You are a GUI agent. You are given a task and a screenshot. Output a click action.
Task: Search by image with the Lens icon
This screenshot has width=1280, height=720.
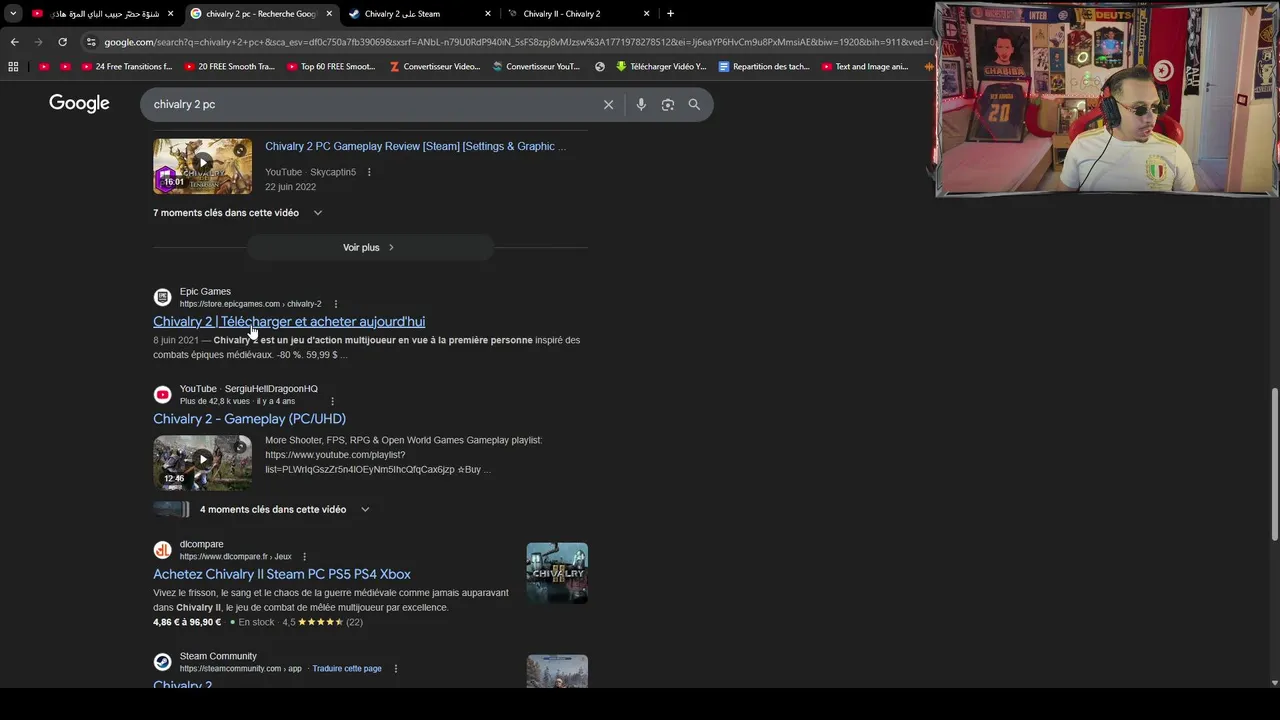(x=668, y=104)
